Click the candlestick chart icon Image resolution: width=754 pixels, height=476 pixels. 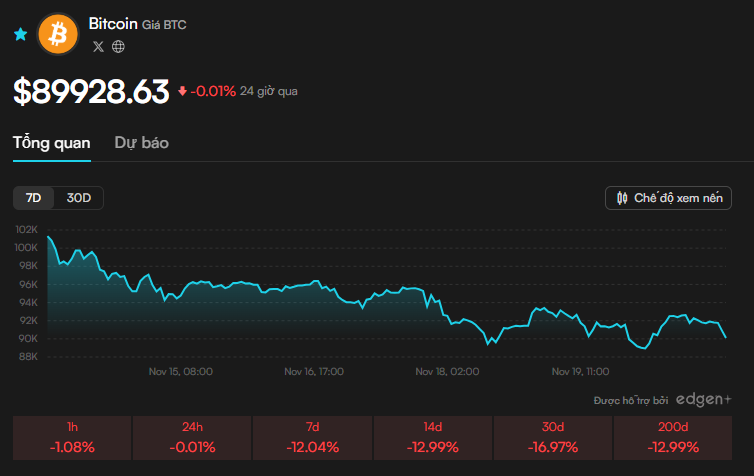[x=622, y=198]
